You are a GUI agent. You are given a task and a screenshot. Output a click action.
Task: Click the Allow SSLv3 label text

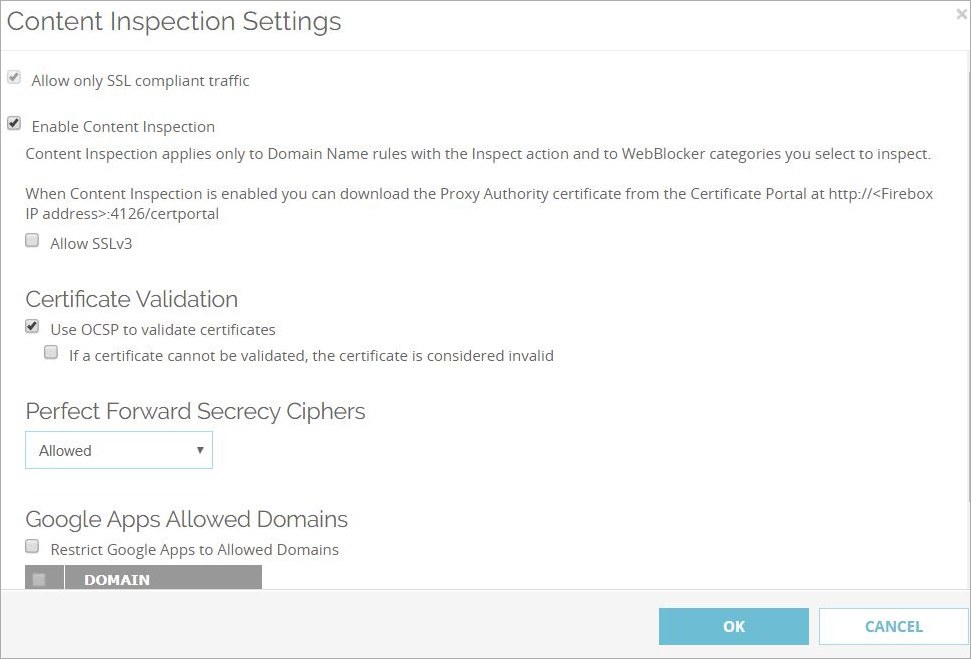pyautogui.click(x=91, y=243)
